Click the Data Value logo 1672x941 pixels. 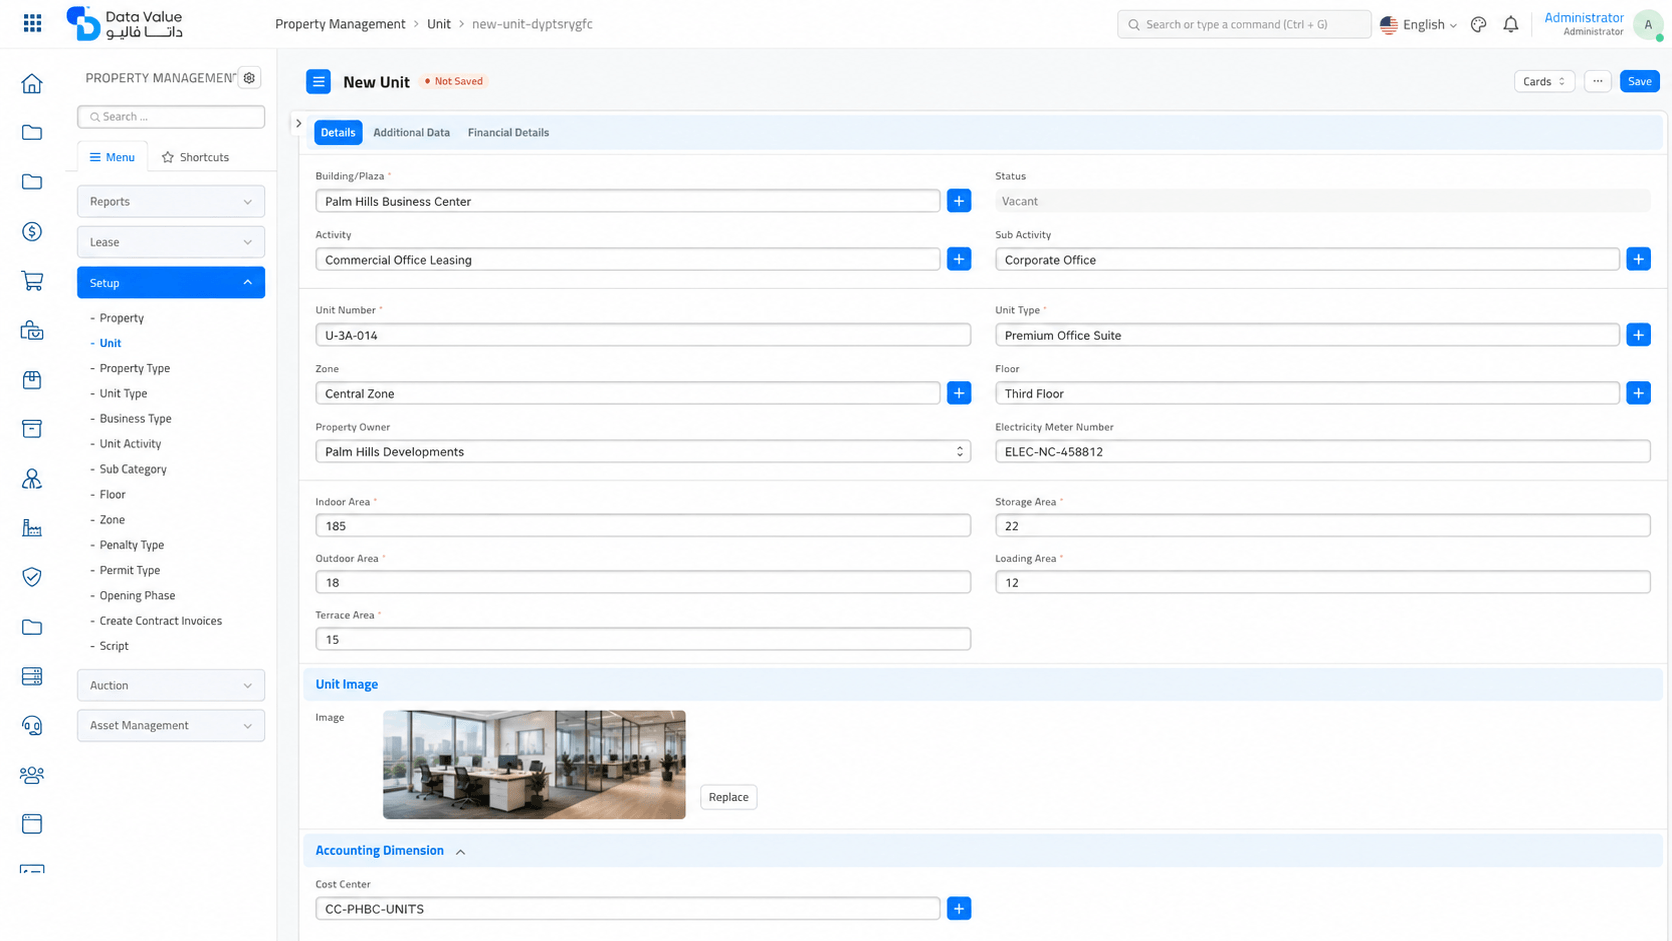[124, 23]
